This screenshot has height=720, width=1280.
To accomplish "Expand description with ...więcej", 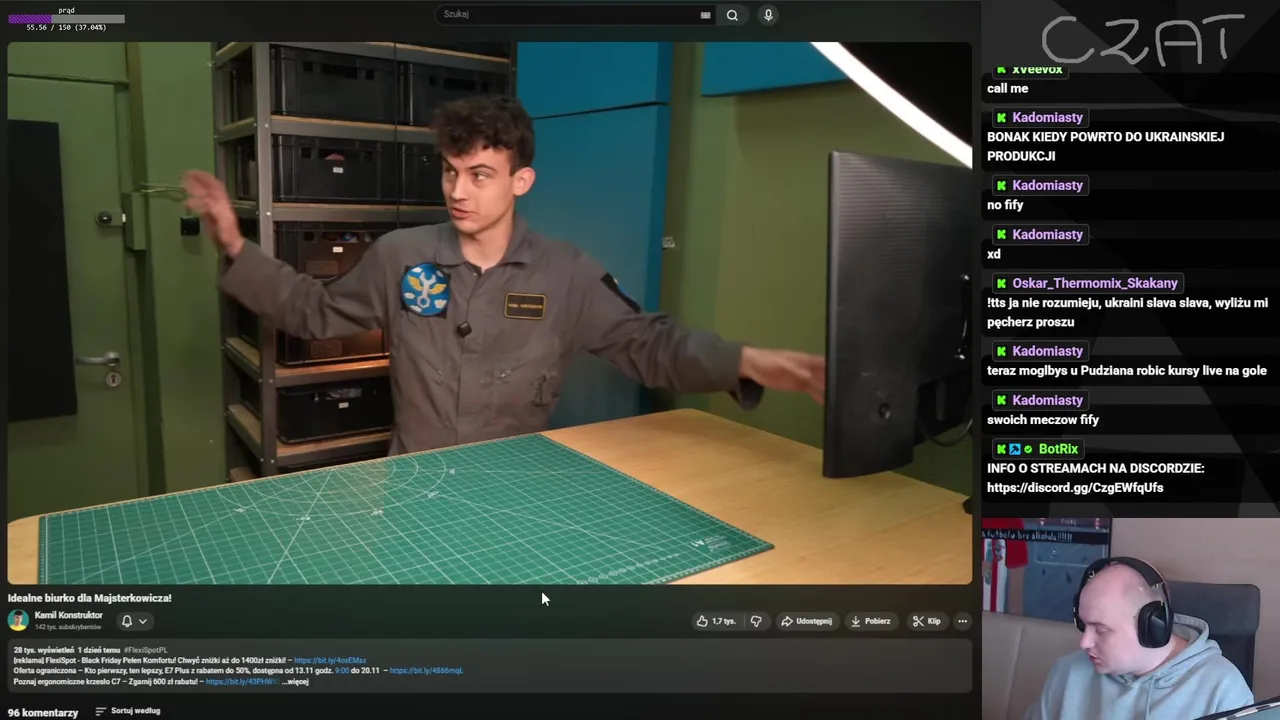I will 295,682.
